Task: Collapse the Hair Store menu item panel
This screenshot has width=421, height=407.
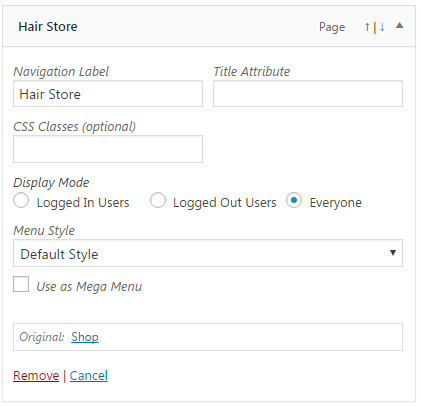Action: click(x=399, y=26)
